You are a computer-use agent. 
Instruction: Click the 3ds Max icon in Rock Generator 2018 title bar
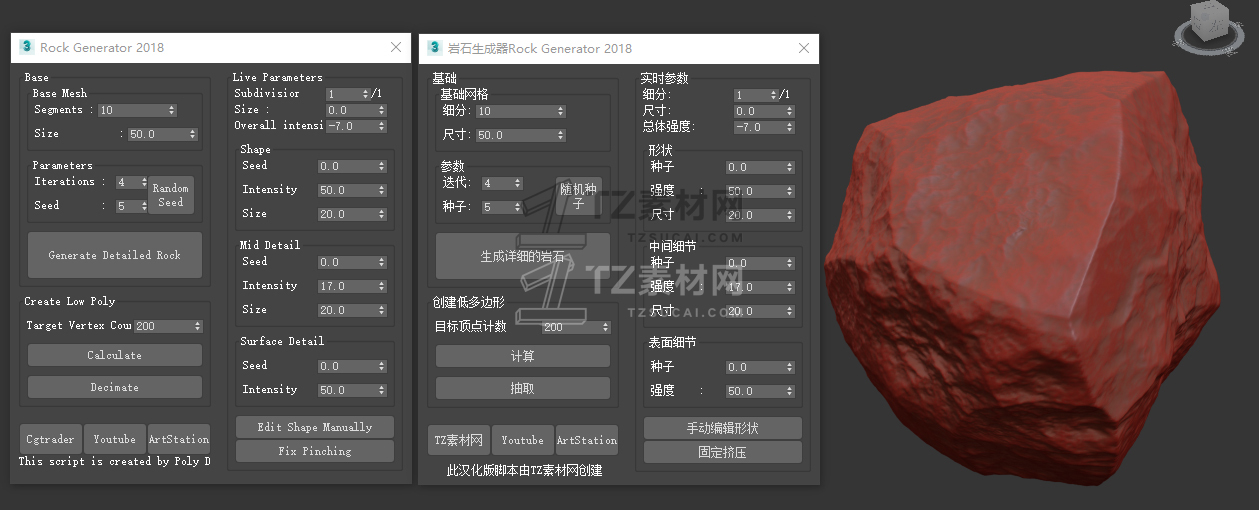click(x=26, y=47)
